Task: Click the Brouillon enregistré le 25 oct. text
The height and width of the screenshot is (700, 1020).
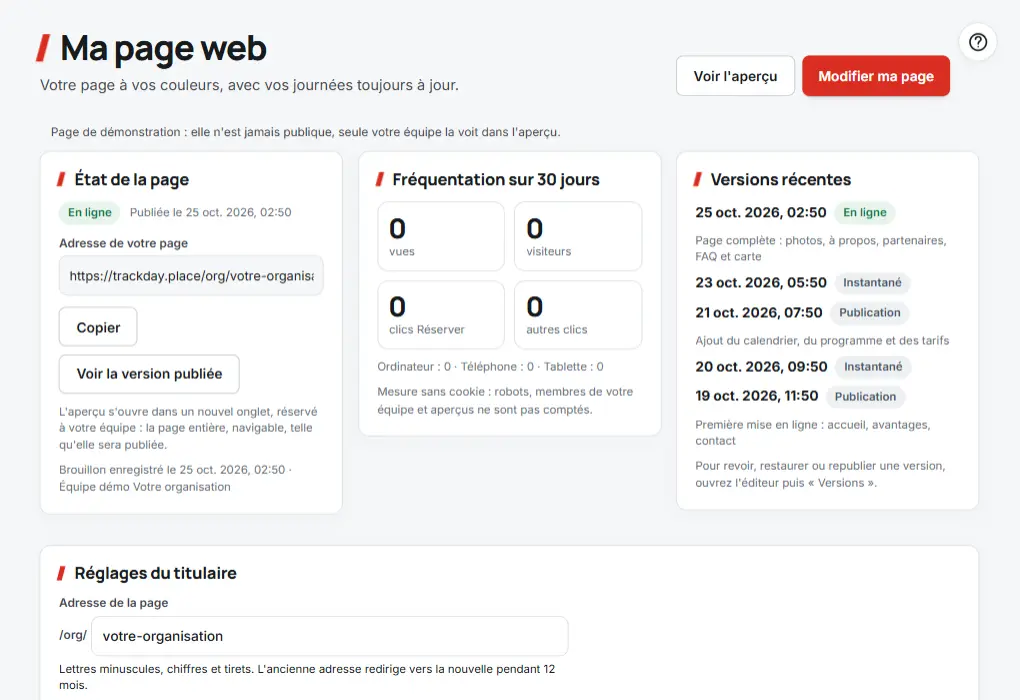Action: click(176, 478)
